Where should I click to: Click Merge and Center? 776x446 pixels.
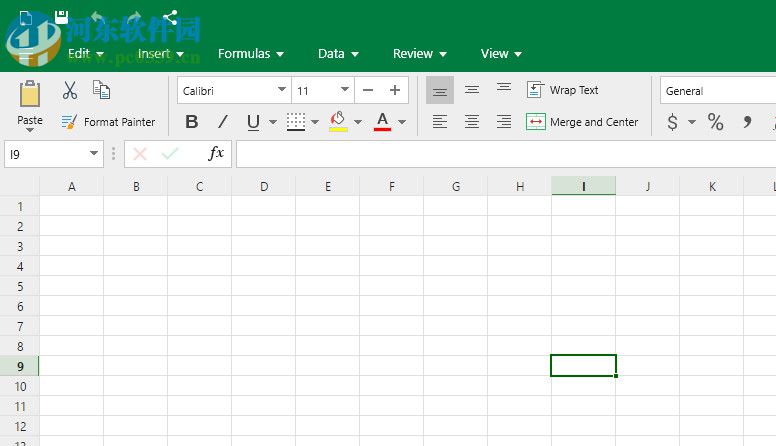point(582,122)
